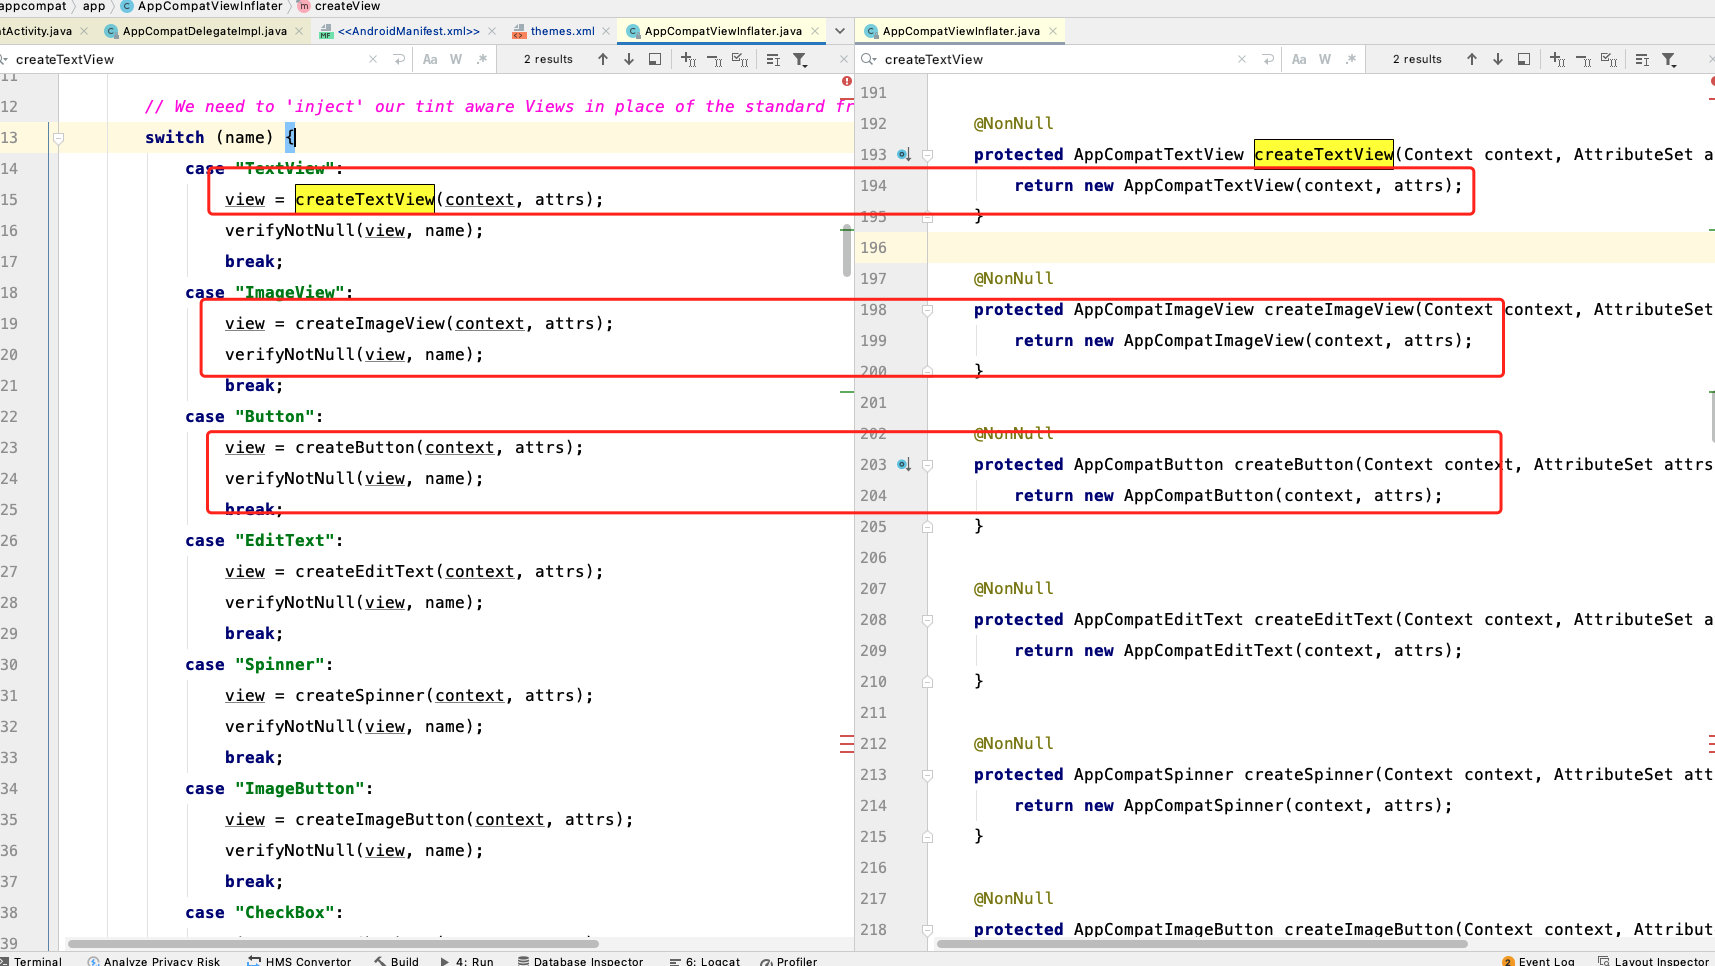Close right pane AppCompatViewInflater.java tab
The image size is (1715, 966).
1052,31
